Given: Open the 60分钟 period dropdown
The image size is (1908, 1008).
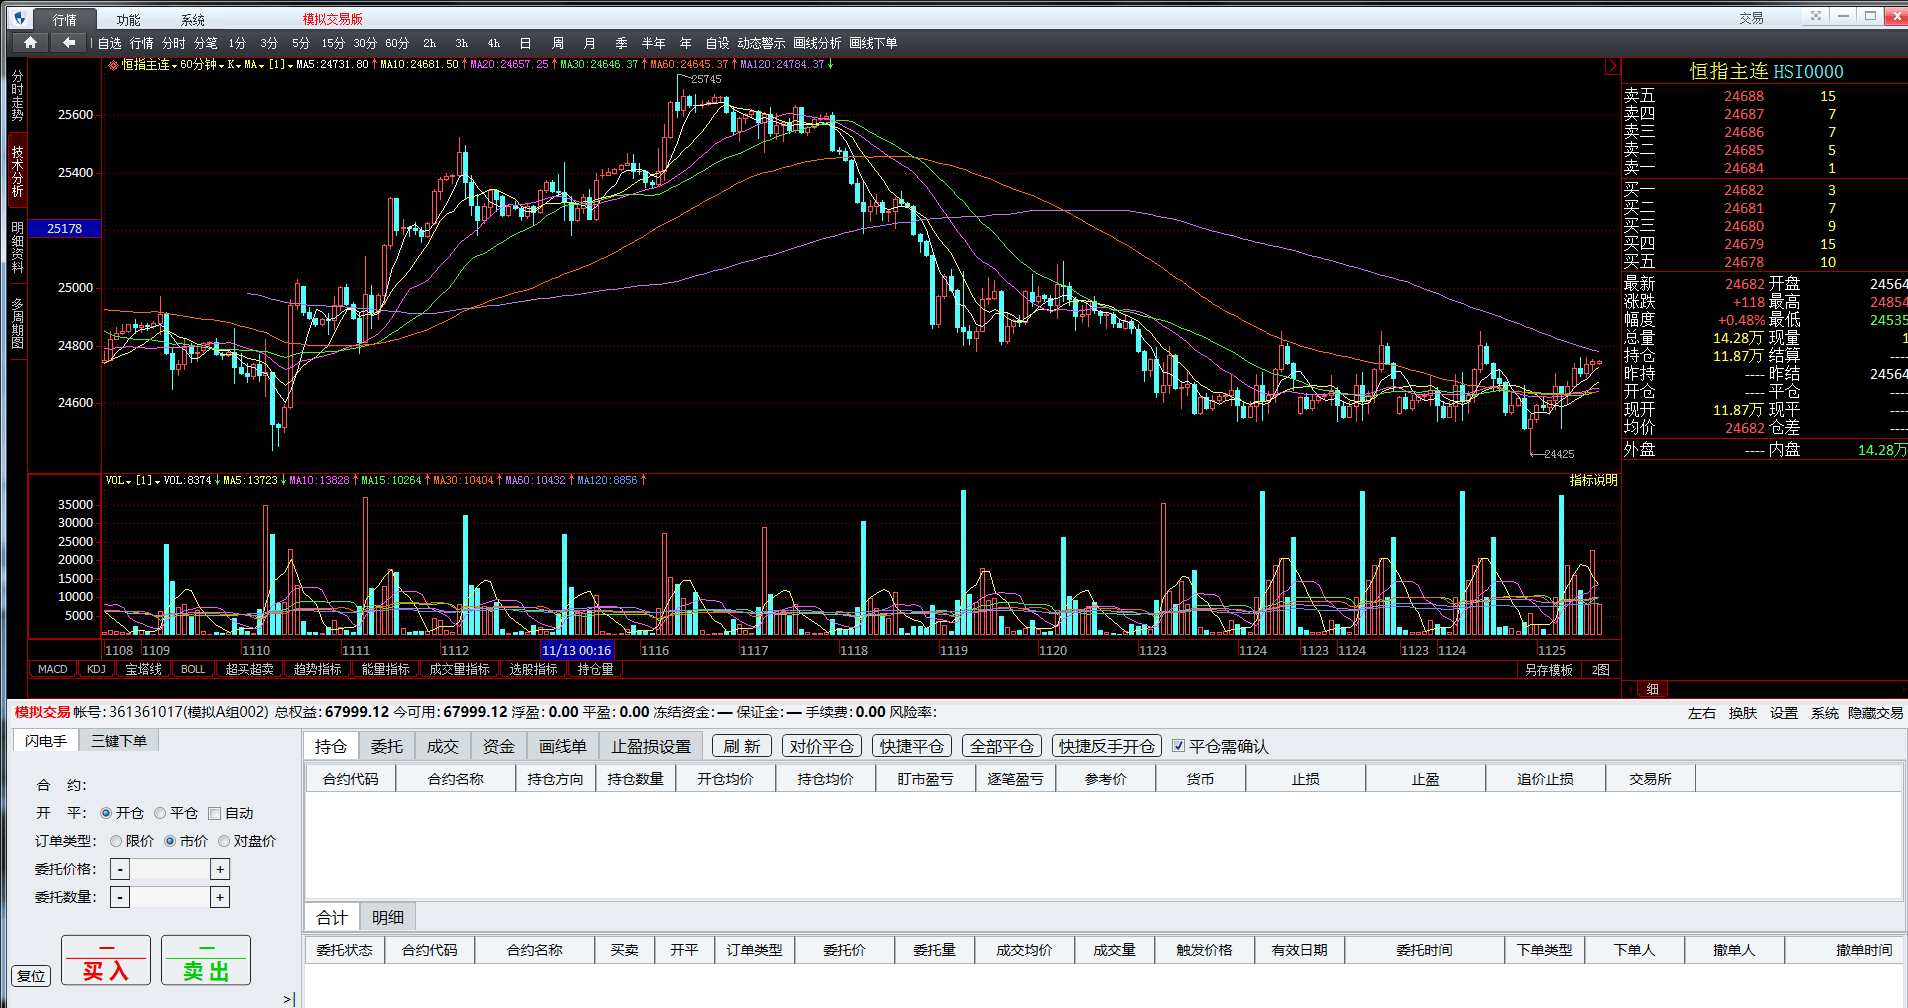Looking at the screenshot, I should click(x=202, y=65).
